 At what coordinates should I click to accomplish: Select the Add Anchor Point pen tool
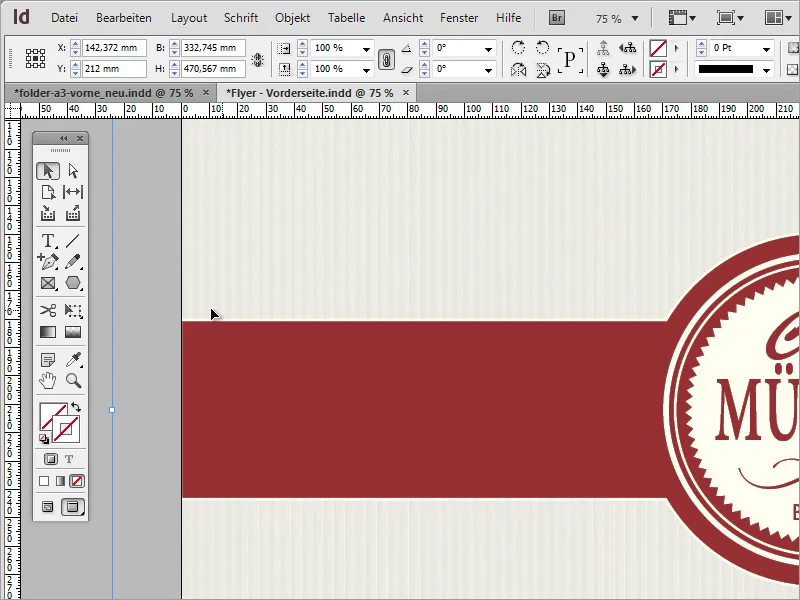(48, 261)
